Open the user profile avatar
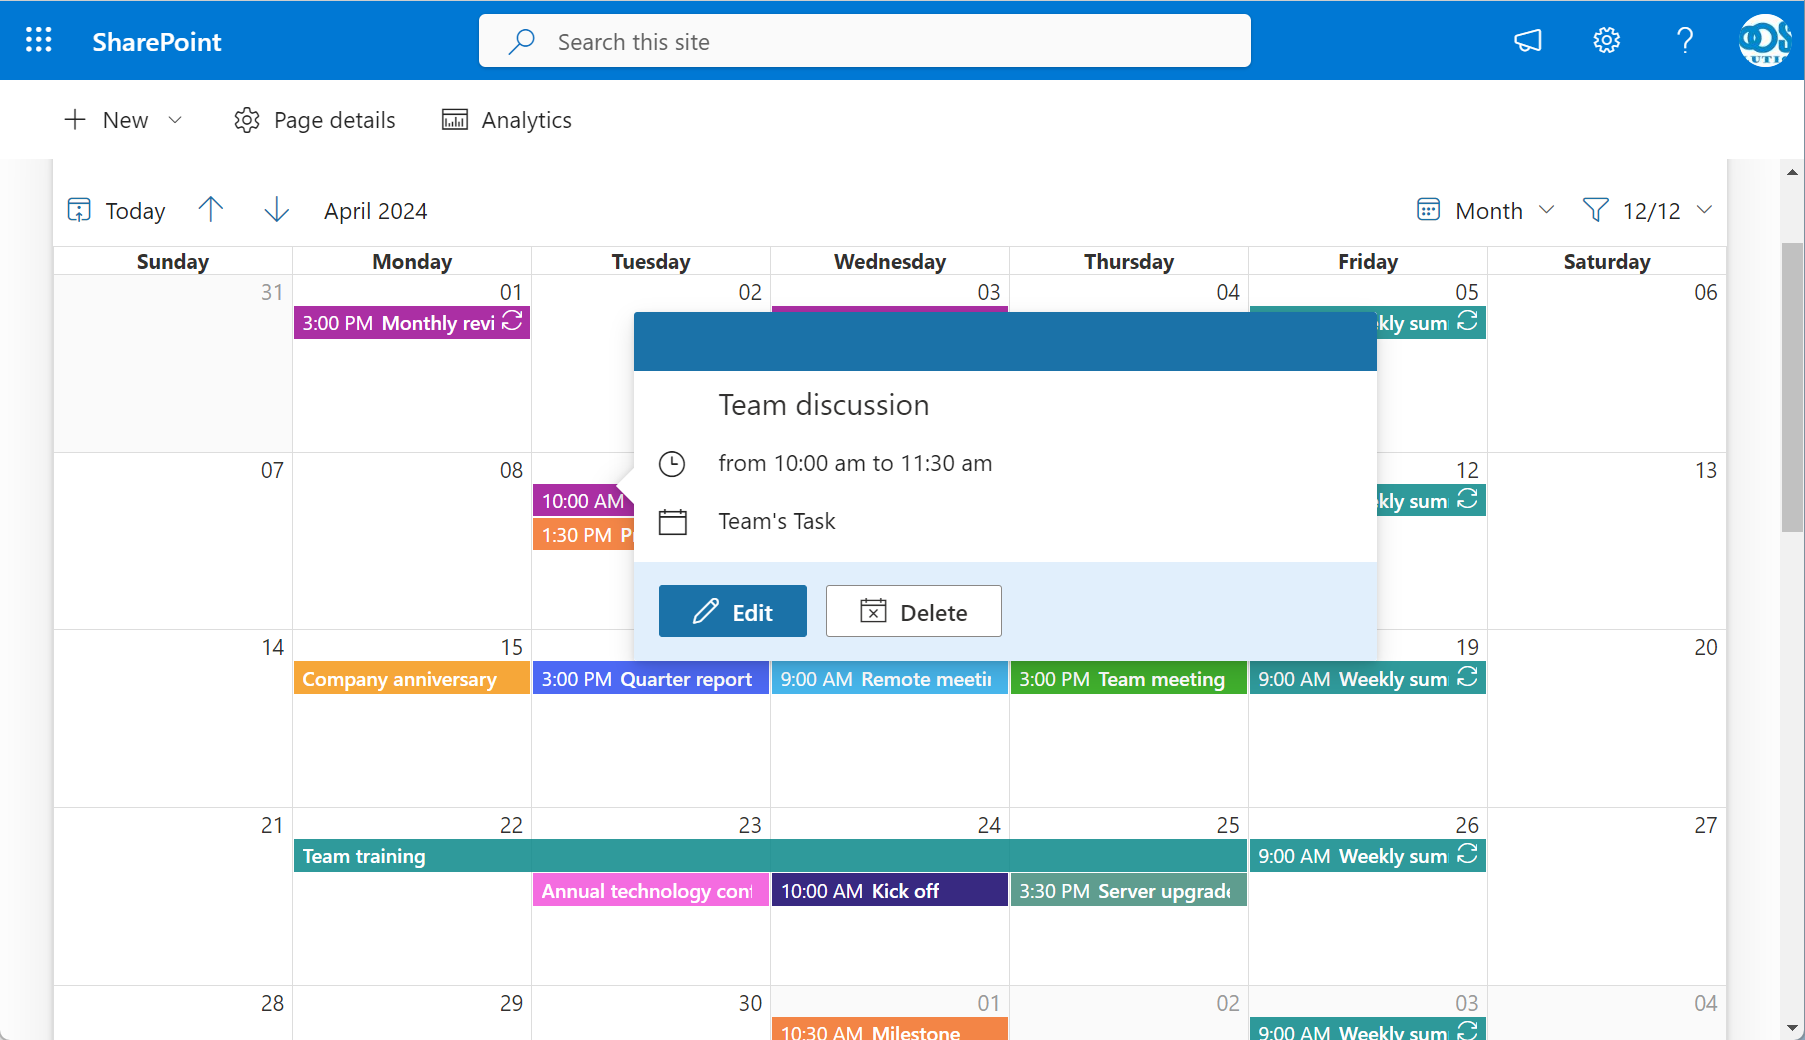This screenshot has height=1040, width=1805. point(1764,40)
